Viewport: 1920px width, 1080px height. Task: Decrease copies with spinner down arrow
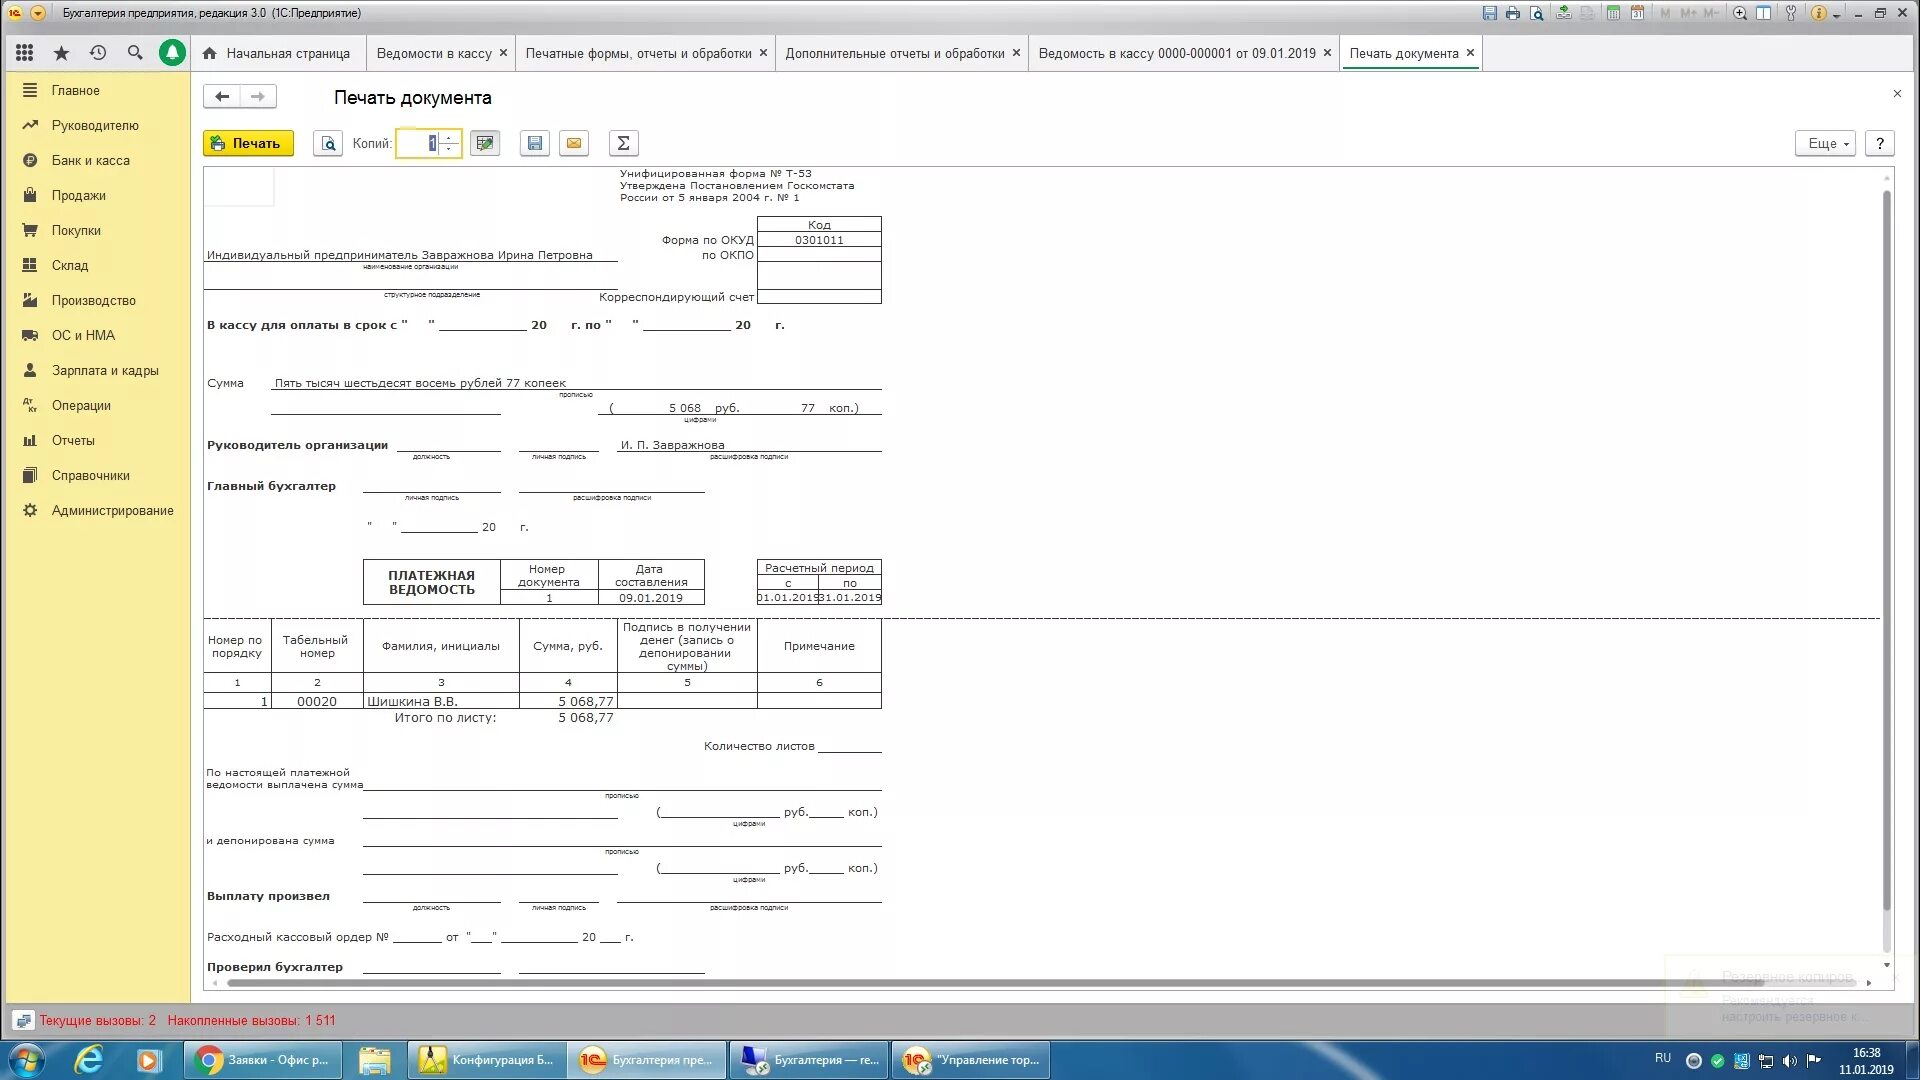[449, 149]
